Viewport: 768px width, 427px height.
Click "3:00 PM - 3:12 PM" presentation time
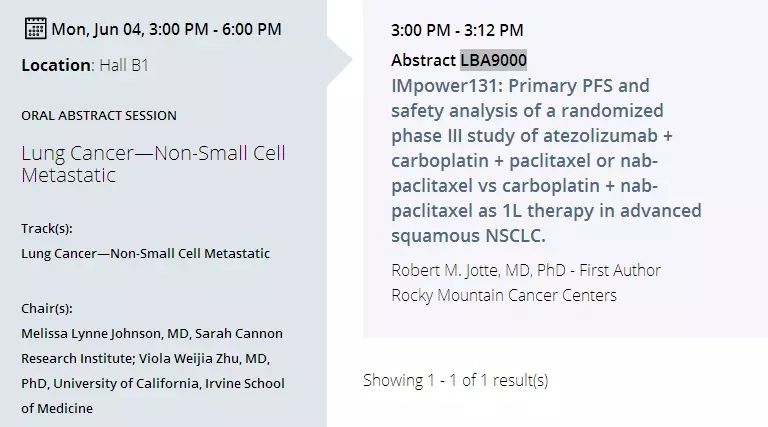point(457,31)
